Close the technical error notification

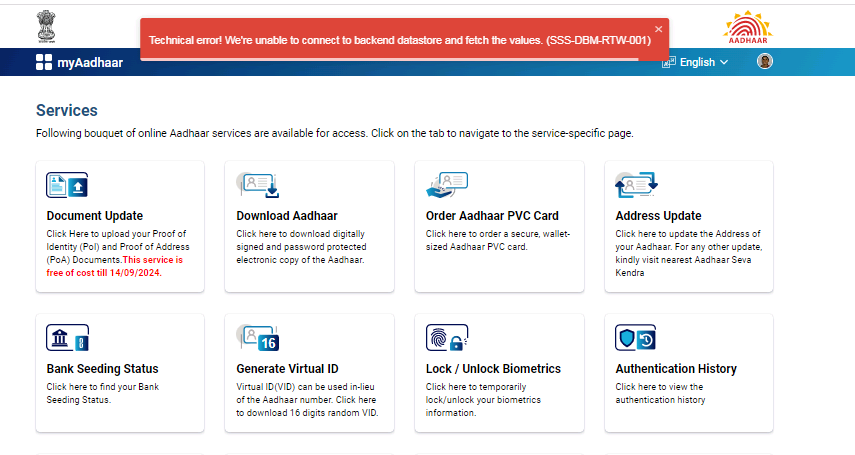(658, 29)
